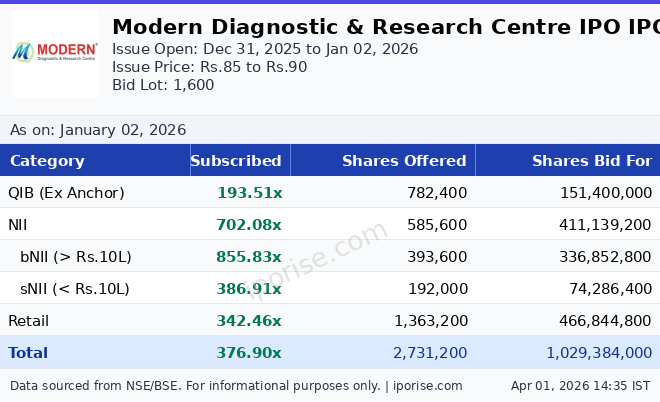Screen dimensions: 660x402
Task: Click the Issue Price text line
Action: (x=209, y=67)
